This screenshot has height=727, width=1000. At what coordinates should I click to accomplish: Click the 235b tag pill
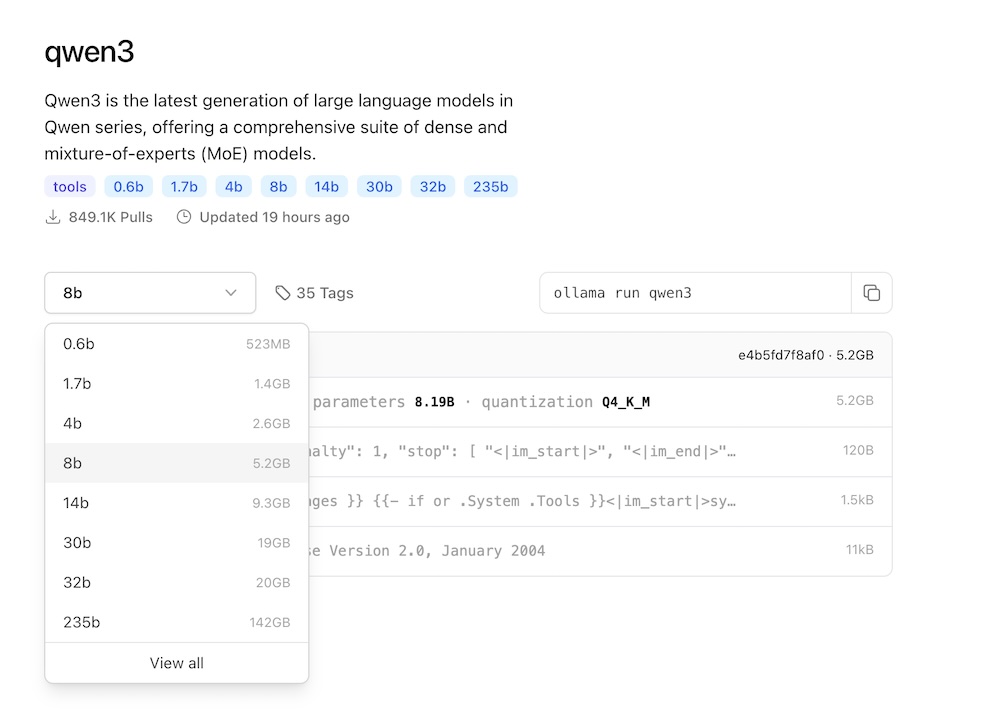pyautogui.click(x=490, y=186)
